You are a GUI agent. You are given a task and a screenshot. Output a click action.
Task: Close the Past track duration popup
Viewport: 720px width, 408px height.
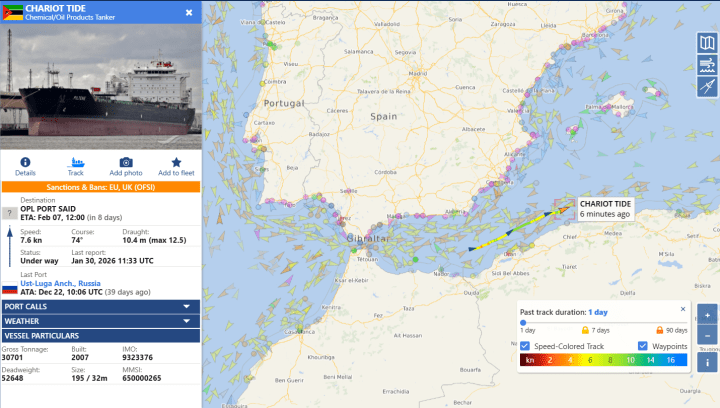[683, 309]
